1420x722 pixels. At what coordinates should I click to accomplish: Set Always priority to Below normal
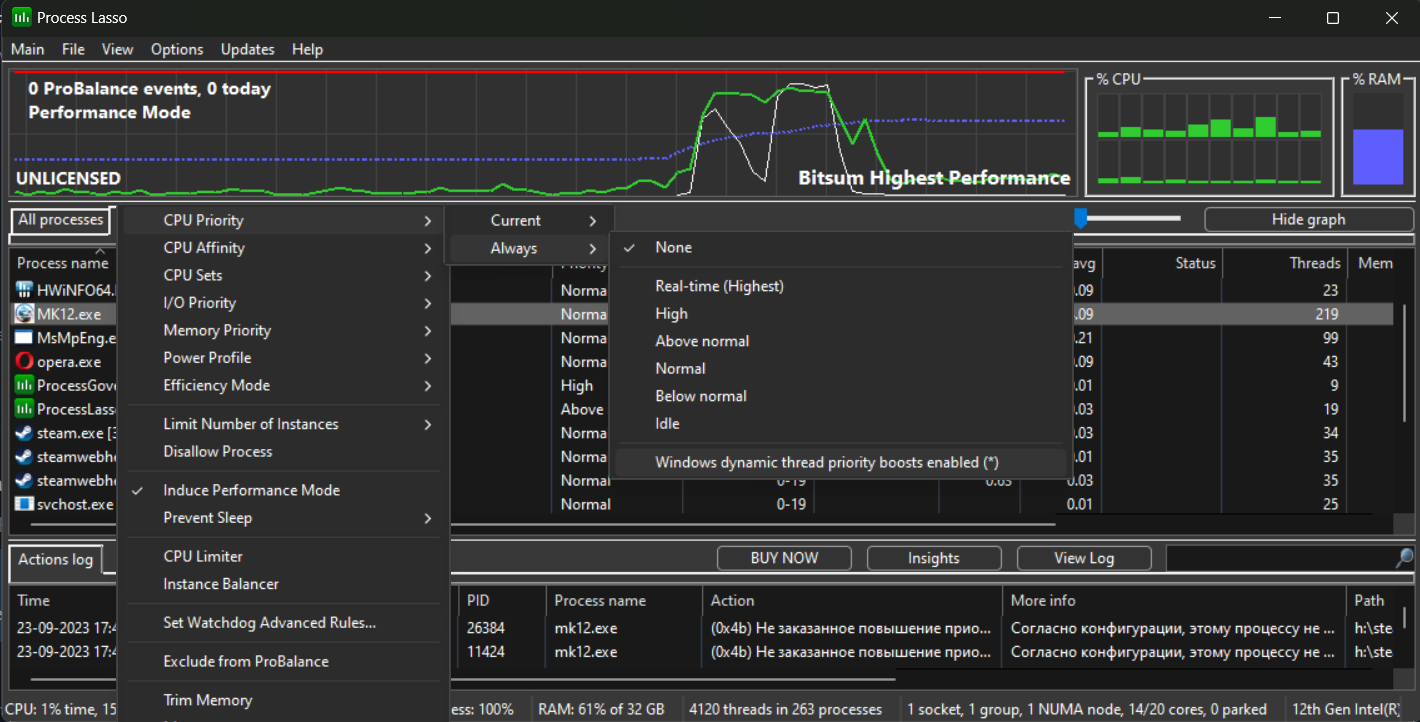click(840, 396)
